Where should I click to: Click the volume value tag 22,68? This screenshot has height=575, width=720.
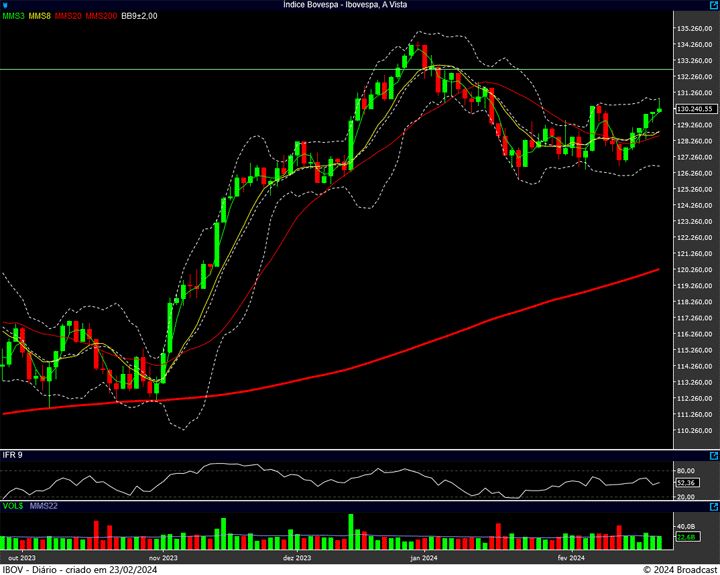pyautogui.click(x=686, y=538)
